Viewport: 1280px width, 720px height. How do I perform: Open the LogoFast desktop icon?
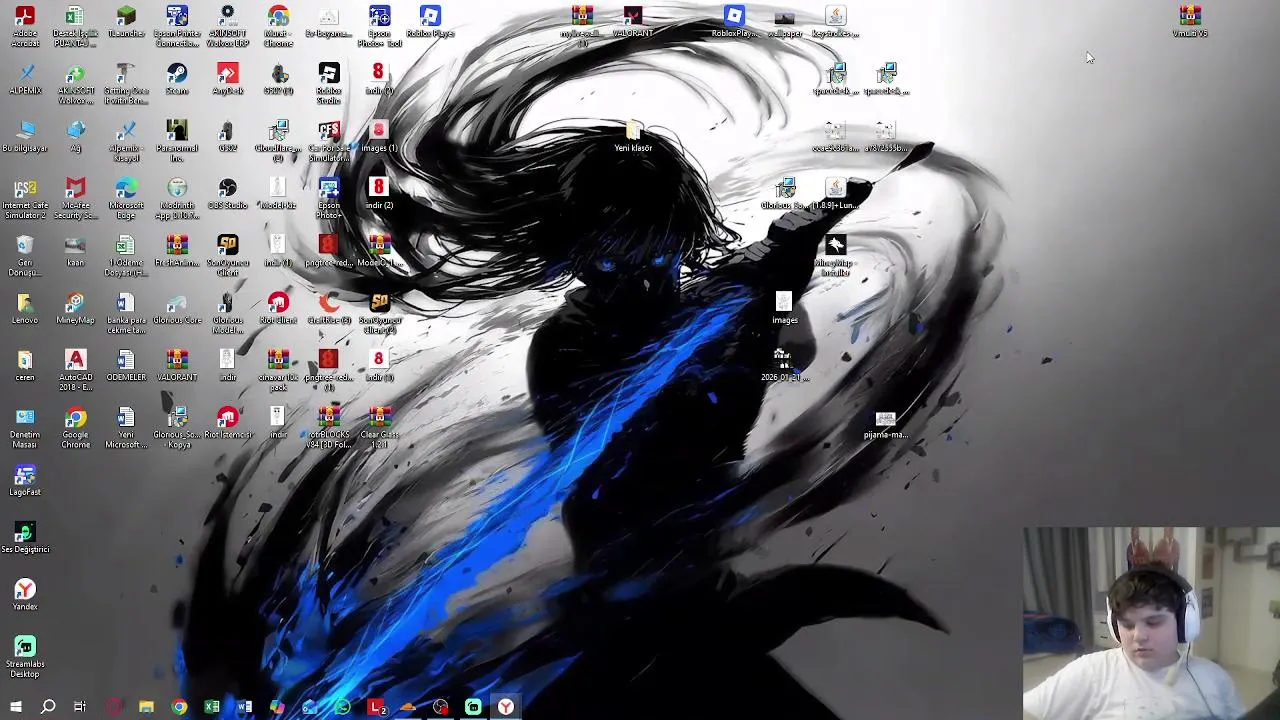pos(25,481)
